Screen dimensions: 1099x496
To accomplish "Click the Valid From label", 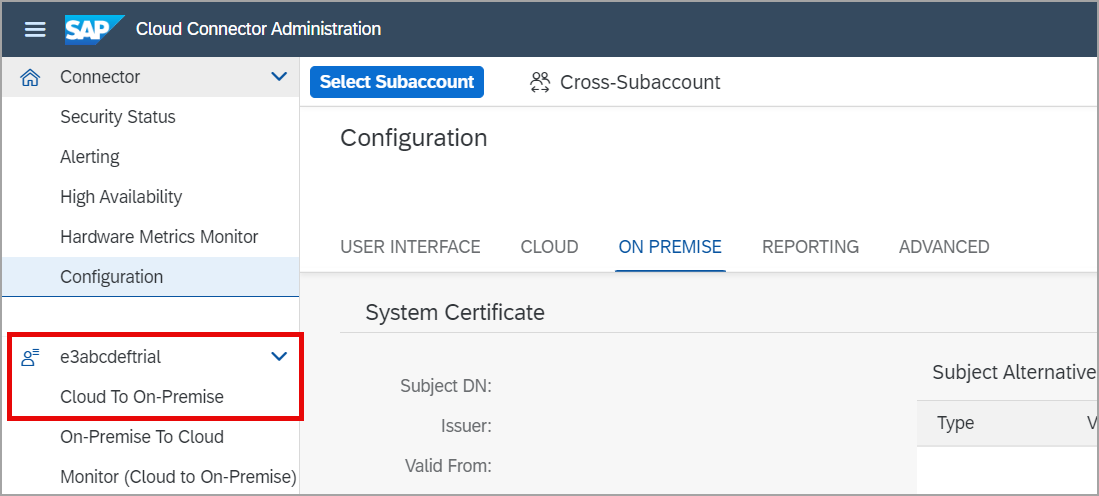I will pos(448,465).
